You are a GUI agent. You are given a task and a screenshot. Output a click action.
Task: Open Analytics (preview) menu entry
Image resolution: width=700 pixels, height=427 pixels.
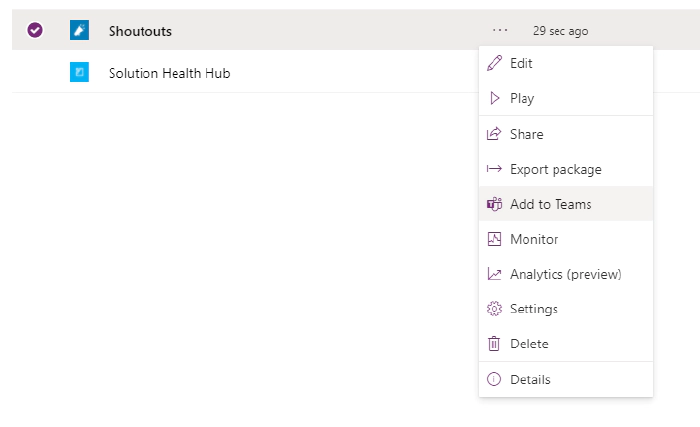pyautogui.click(x=566, y=274)
